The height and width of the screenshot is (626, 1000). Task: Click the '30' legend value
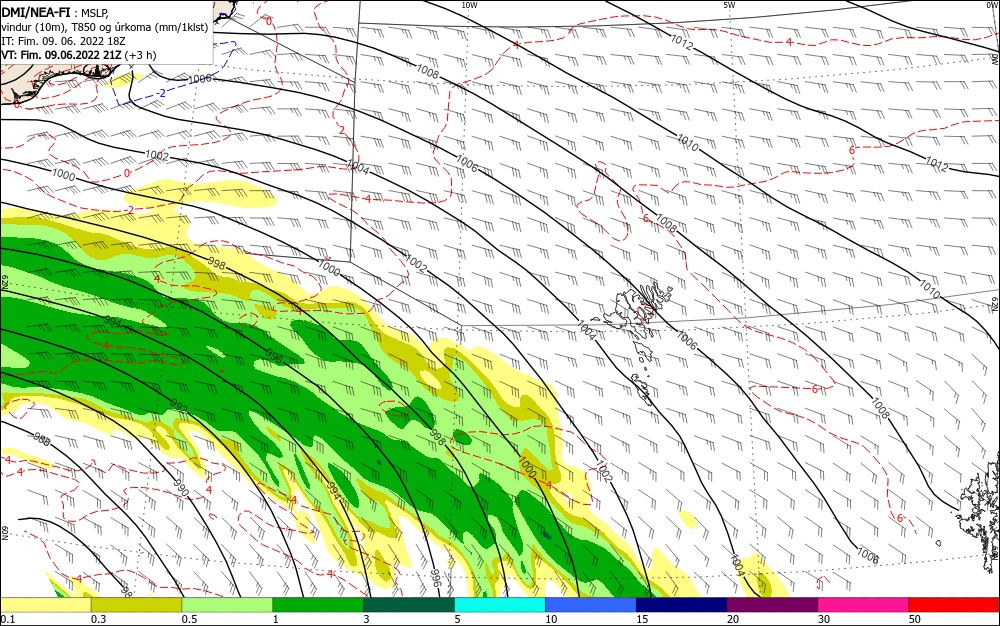pos(824,619)
